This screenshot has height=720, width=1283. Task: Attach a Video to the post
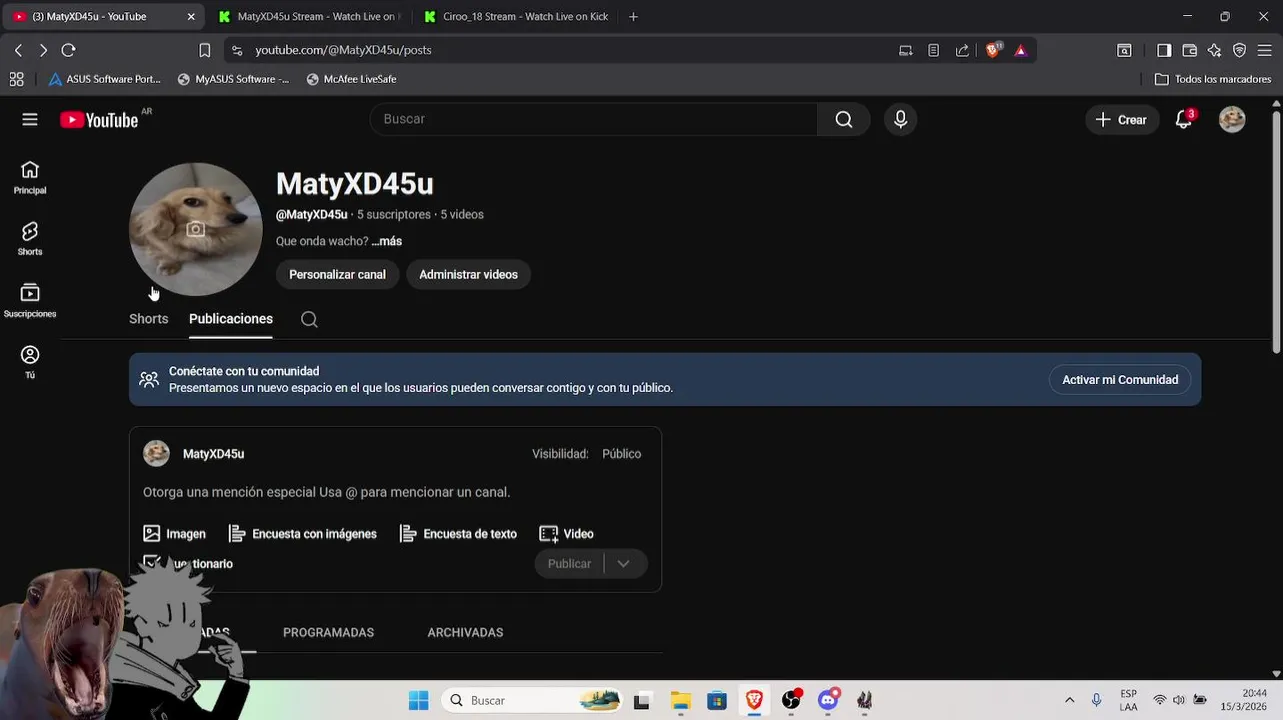pyautogui.click(x=566, y=534)
